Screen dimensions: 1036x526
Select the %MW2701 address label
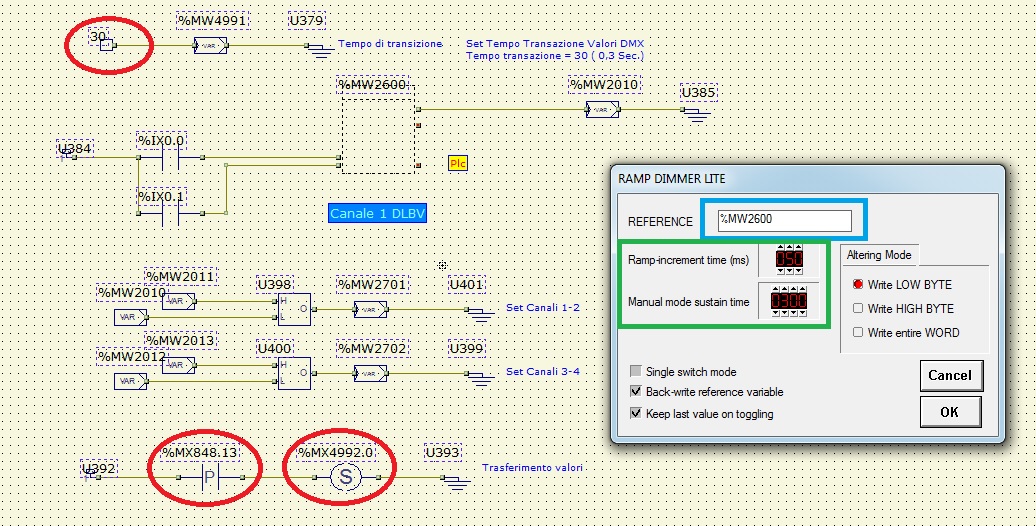373,285
